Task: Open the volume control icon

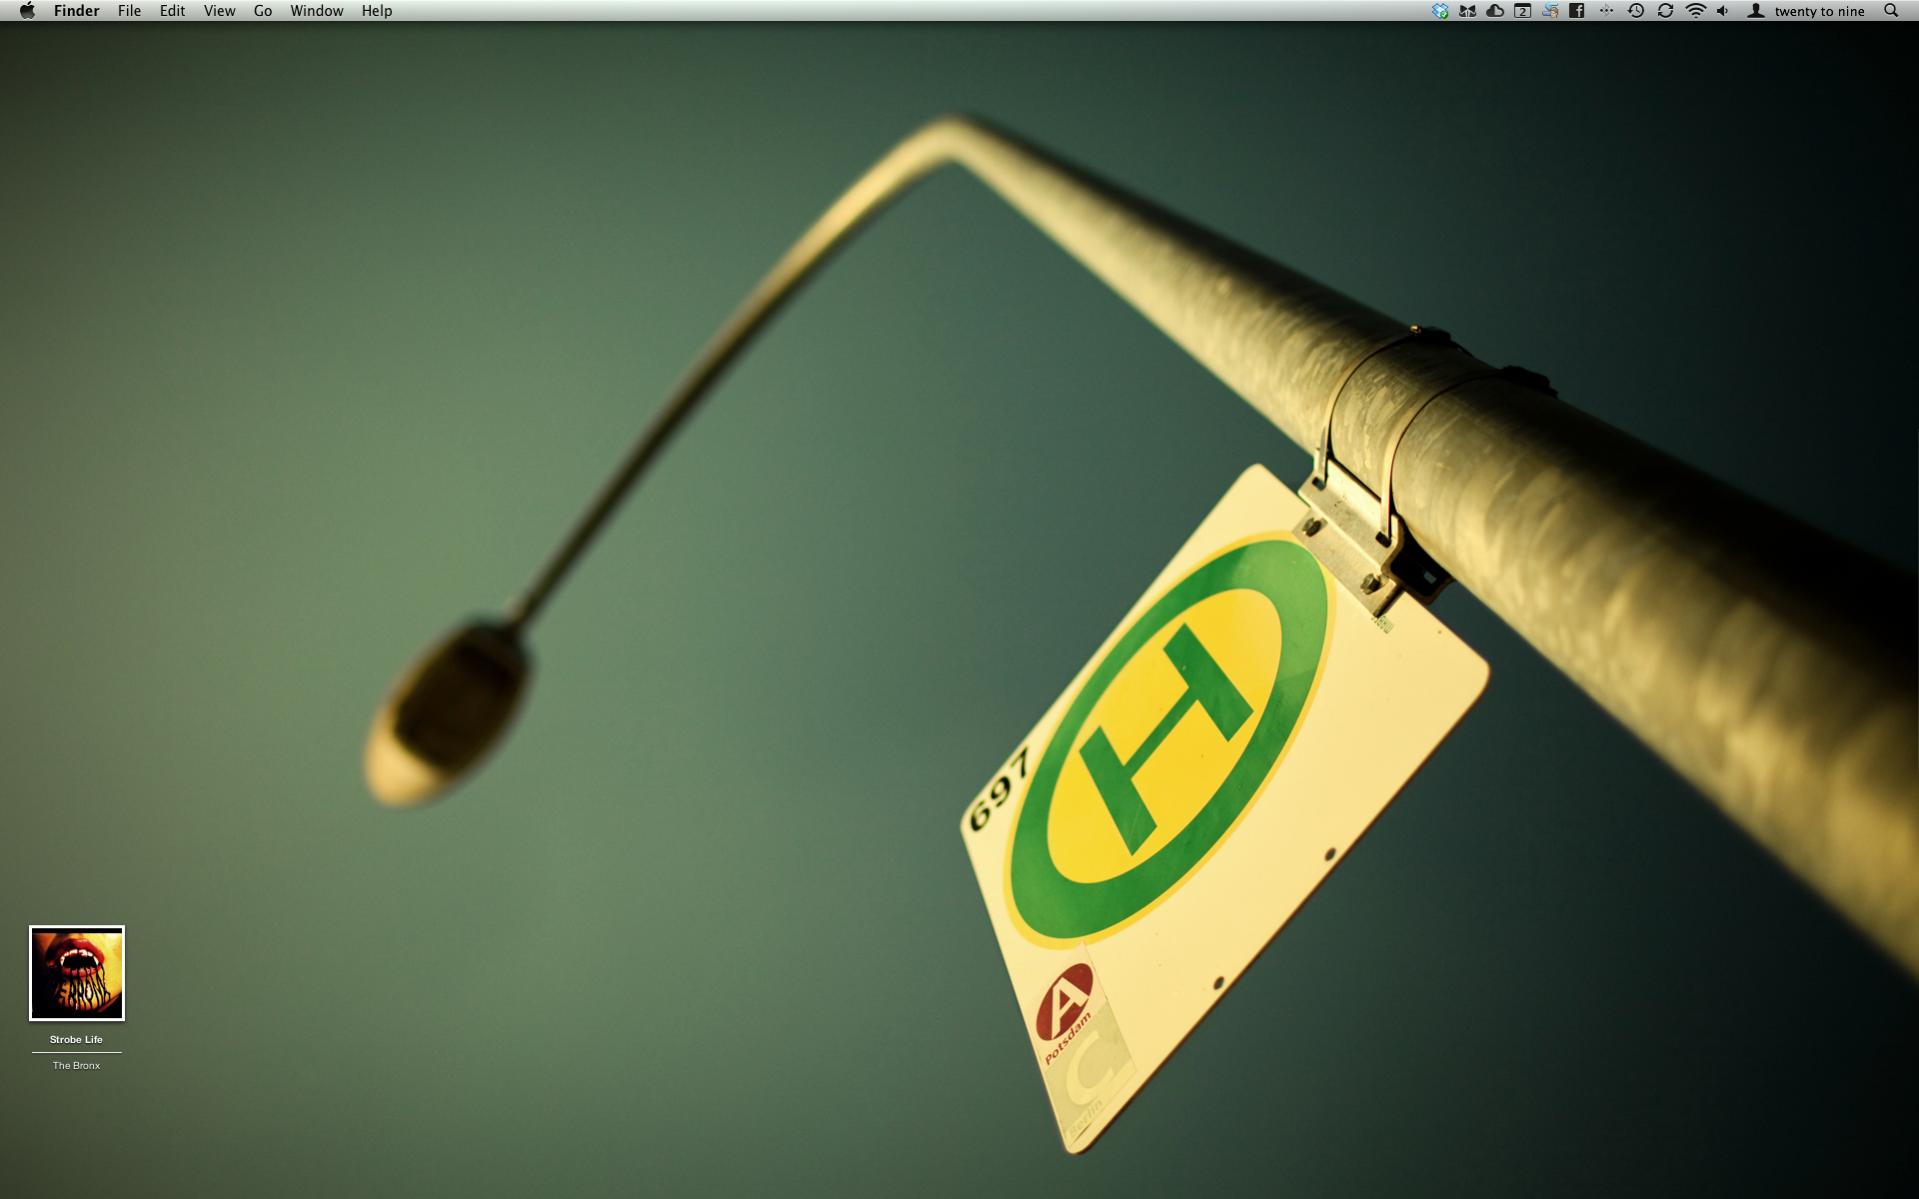Action: [1723, 11]
